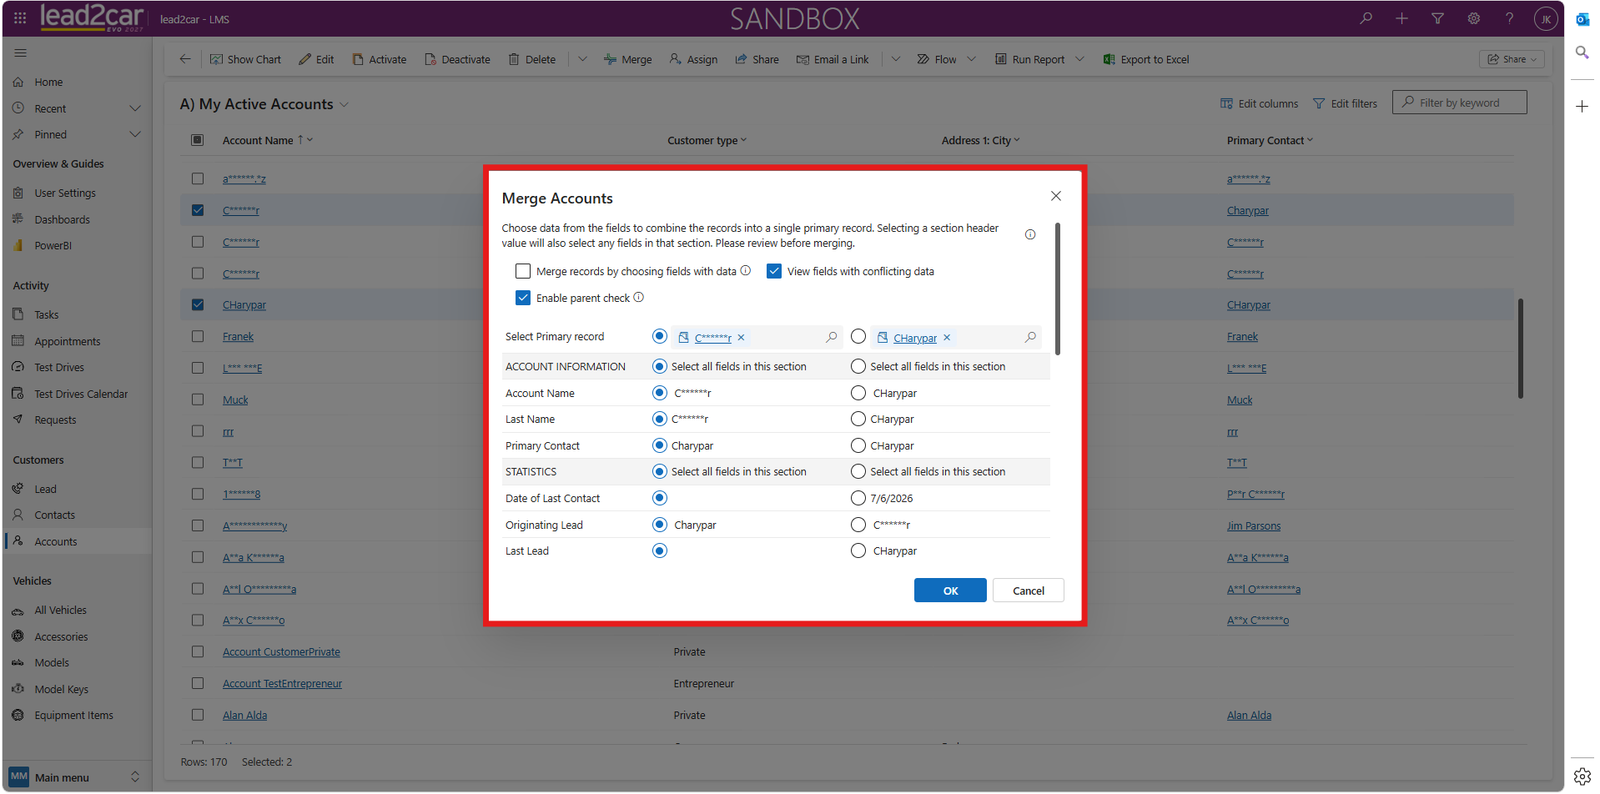The height and width of the screenshot is (794, 1600).
Task: Open the Flow dropdown arrow
Action: [971, 59]
